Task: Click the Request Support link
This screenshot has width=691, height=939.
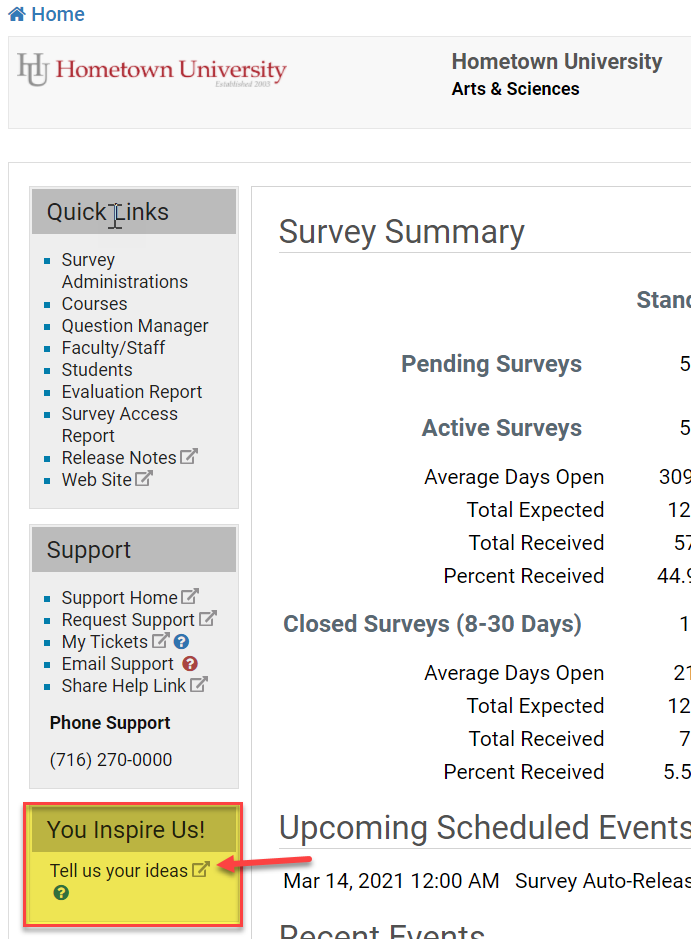Action: [128, 620]
